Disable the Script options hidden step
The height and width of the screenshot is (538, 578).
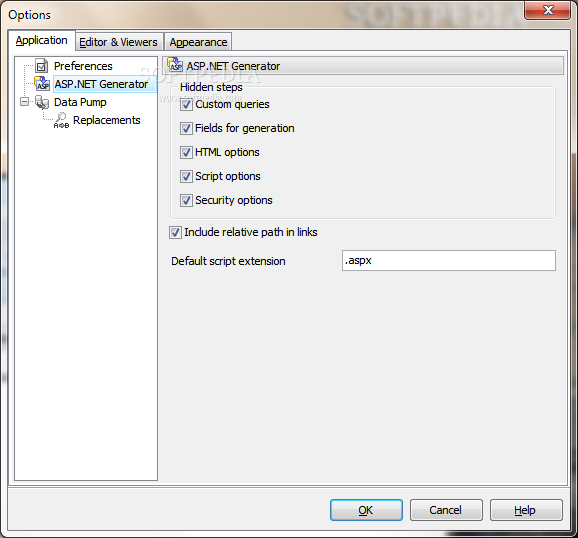pos(186,176)
